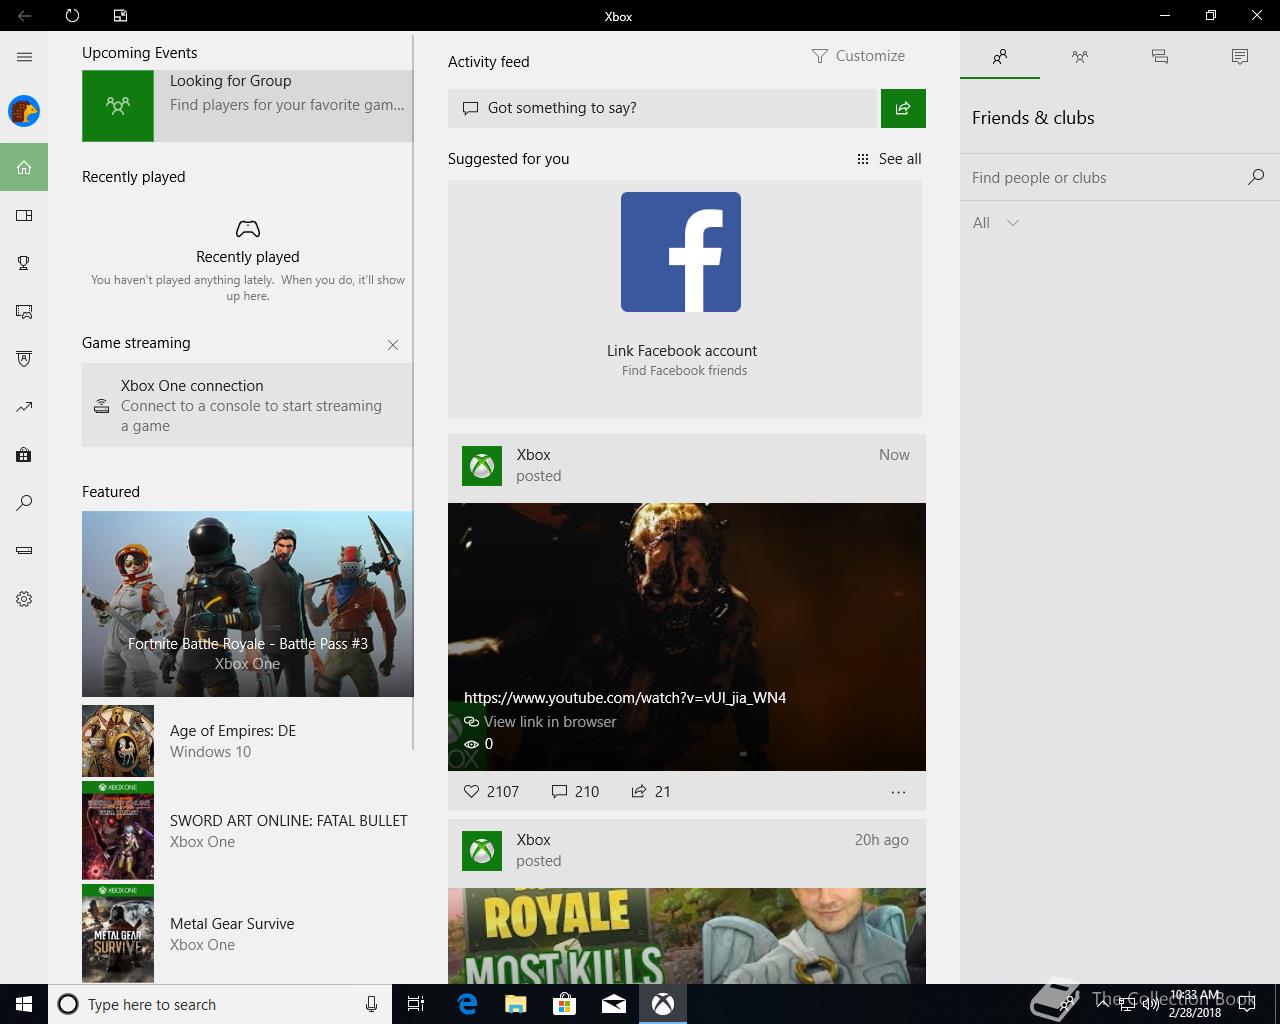This screenshot has height=1024, width=1280.
Task: Open Xbox poster name on Now post
Action: pyautogui.click(x=534, y=455)
